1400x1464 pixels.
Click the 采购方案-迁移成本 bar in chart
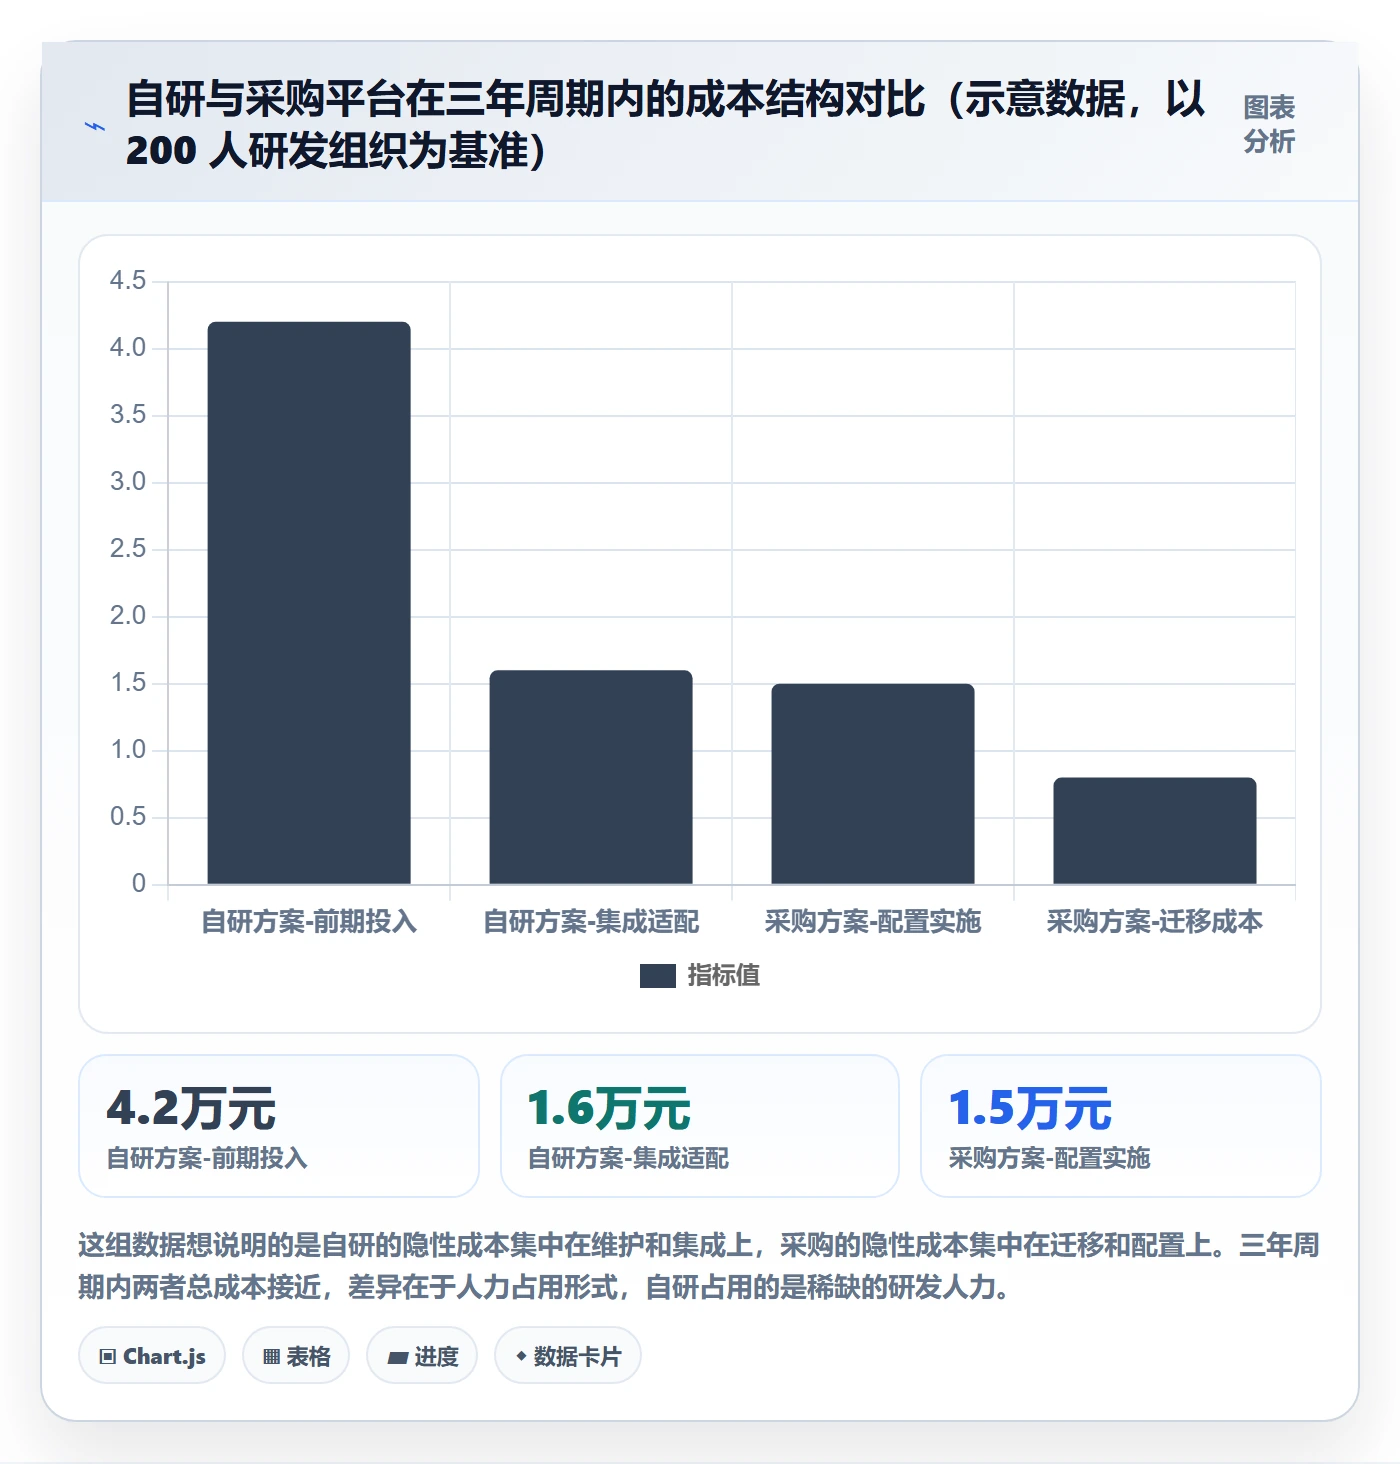coord(1155,831)
